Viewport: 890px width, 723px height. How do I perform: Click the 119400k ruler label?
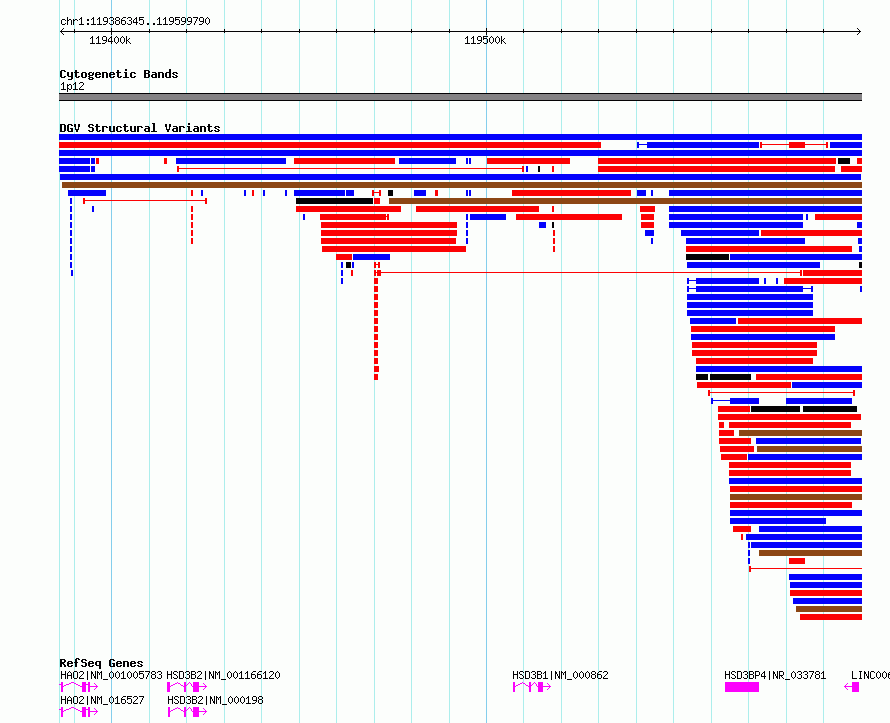pyautogui.click(x=110, y=40)
